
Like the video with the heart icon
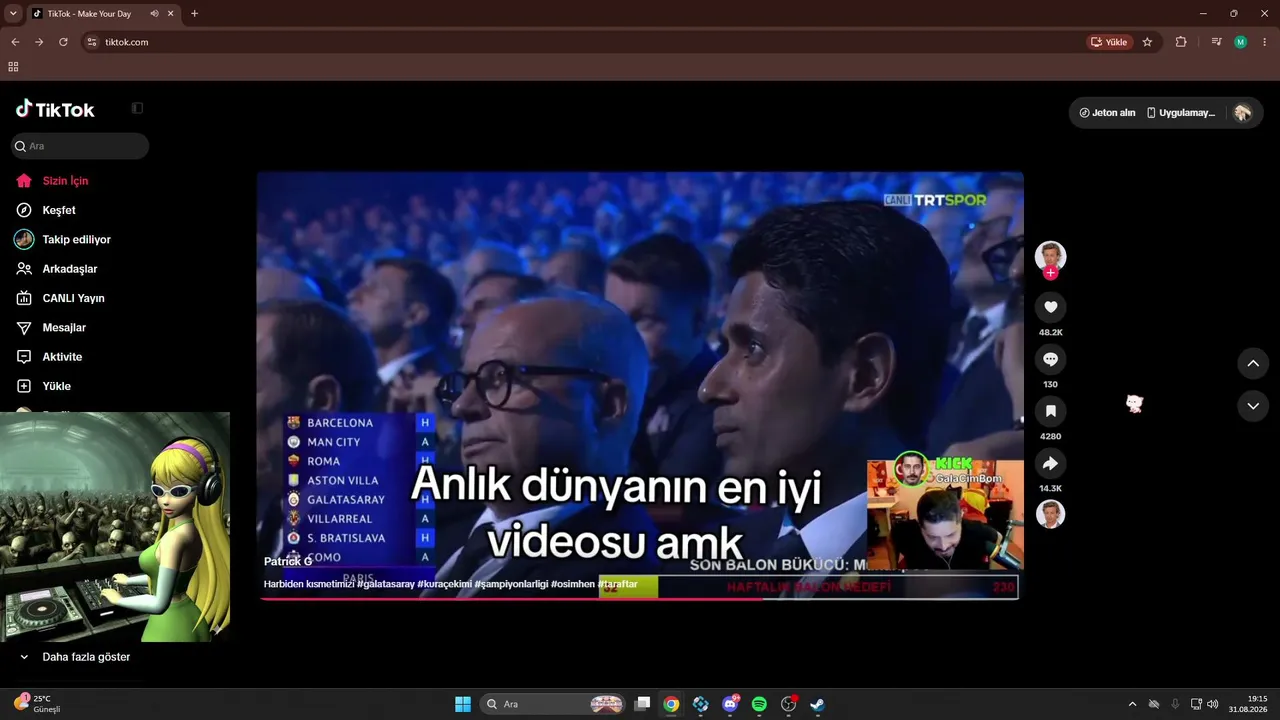point(1050,307)
